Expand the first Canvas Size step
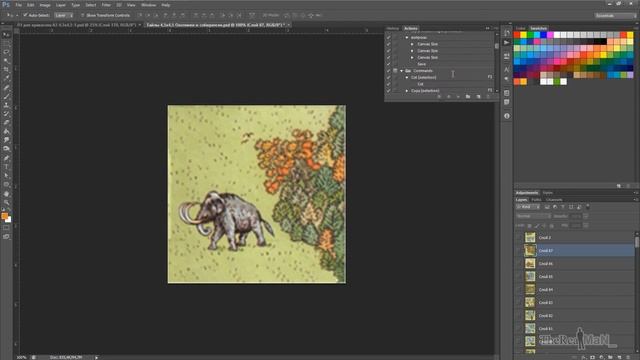The width and height of the screenshot is (640, 360). click(412, 44)
